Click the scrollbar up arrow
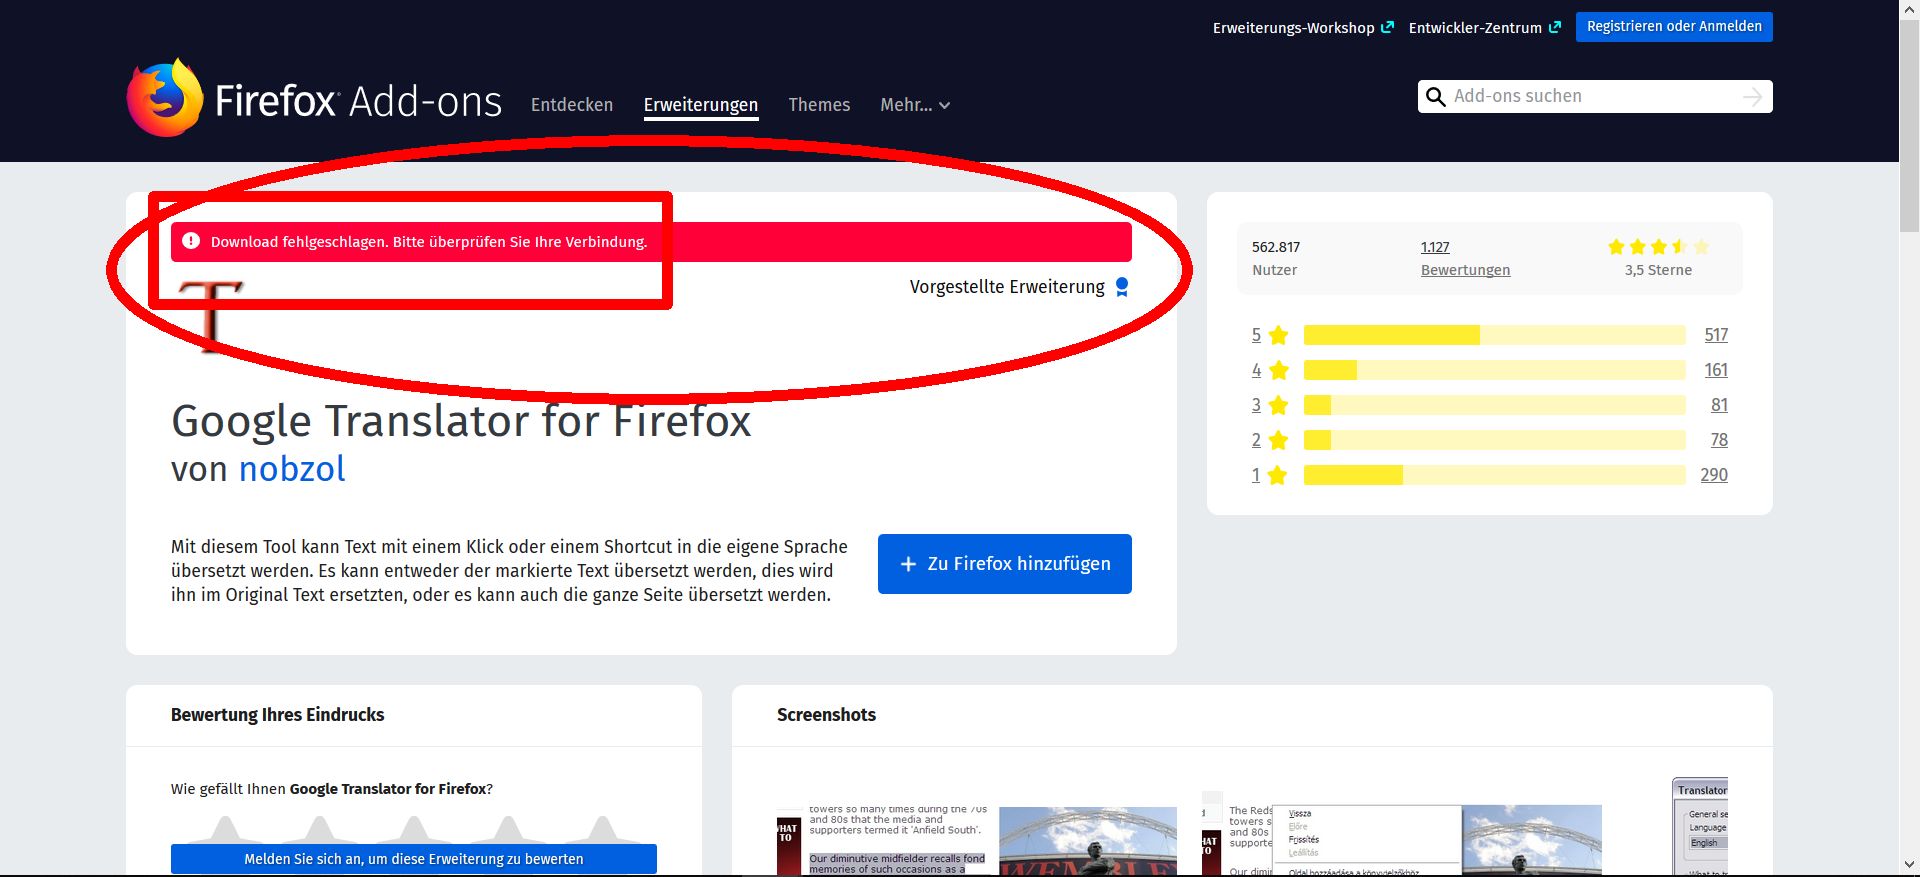This screenshot has height=877, width=1920. tap(1909, 9)
